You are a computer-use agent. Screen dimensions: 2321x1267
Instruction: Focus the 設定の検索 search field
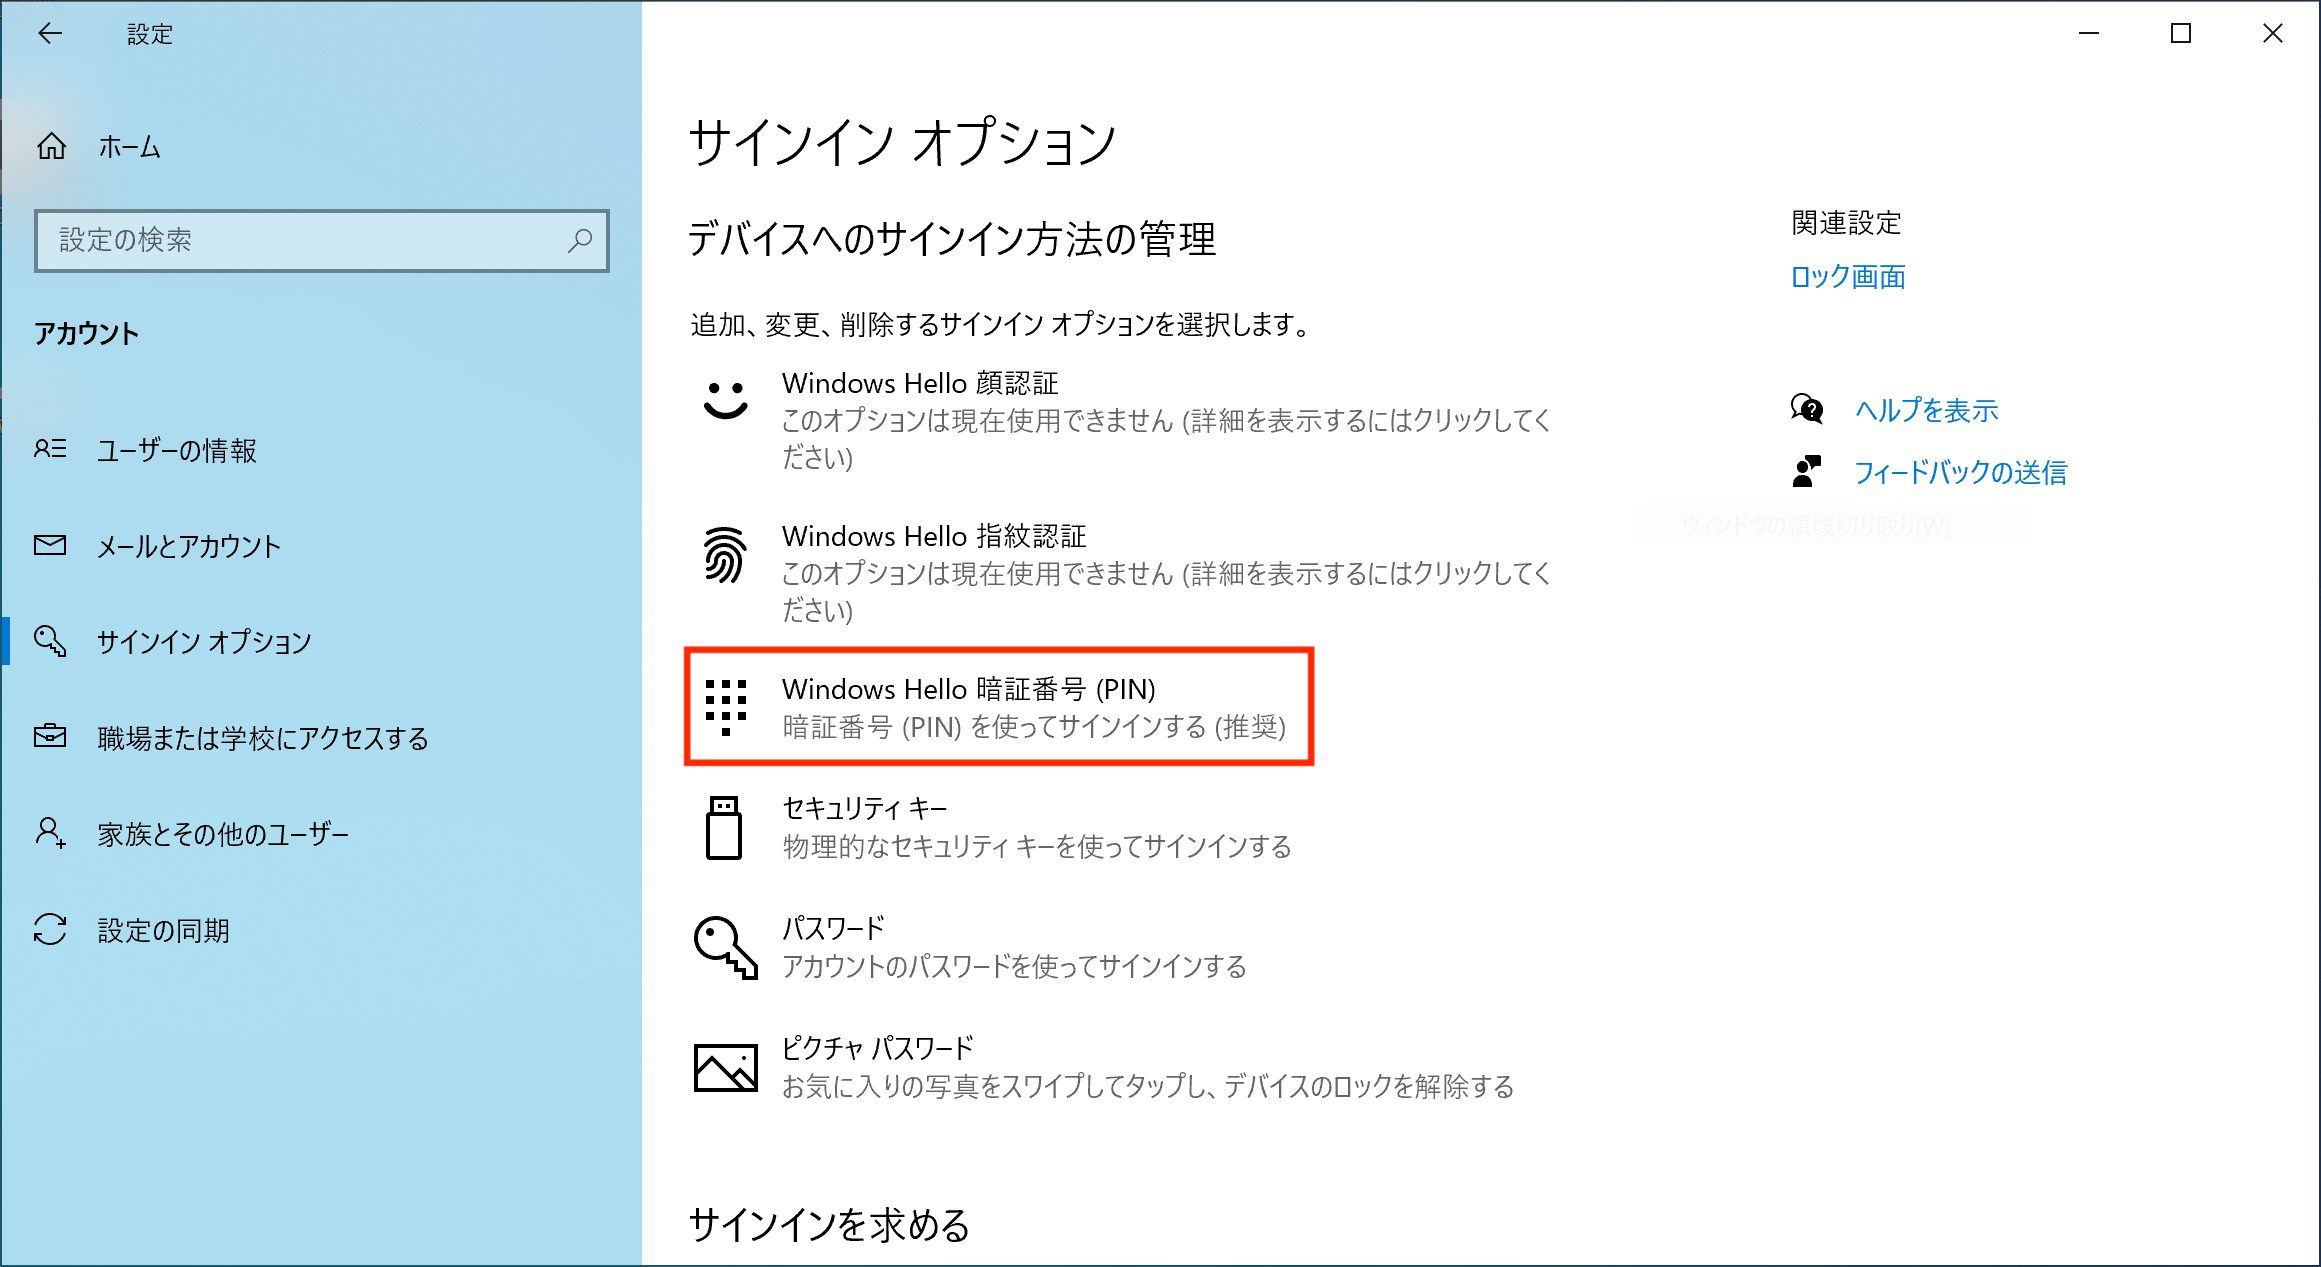click(321, 240)
